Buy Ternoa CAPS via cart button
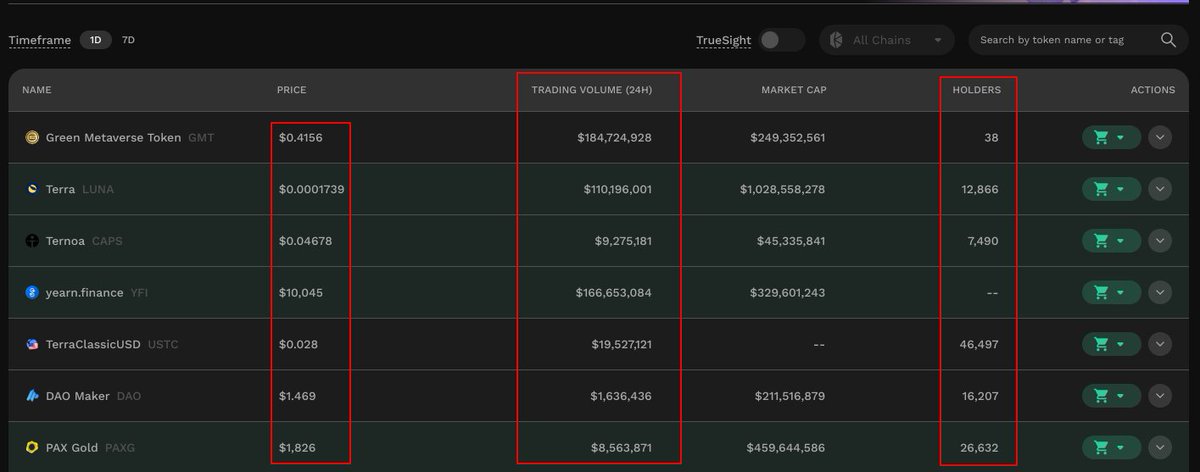The image size is (1200, 472). (1111, 241)
